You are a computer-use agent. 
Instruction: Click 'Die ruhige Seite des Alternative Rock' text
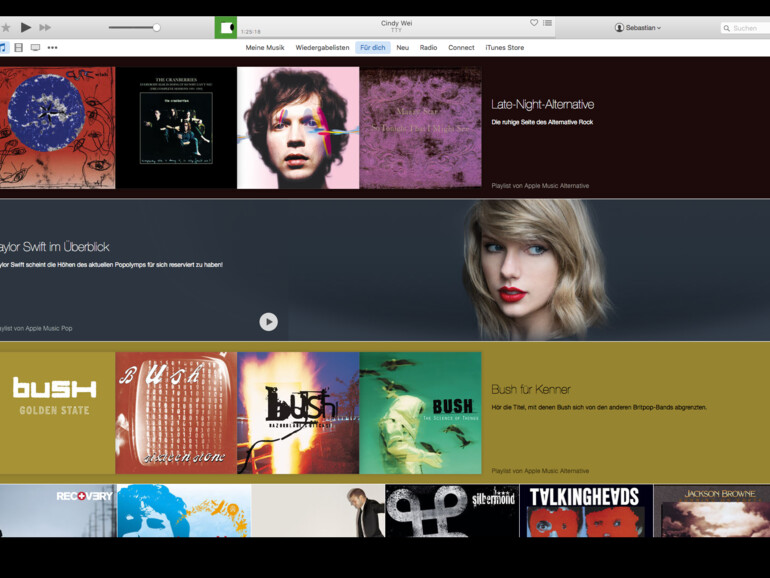542,122
